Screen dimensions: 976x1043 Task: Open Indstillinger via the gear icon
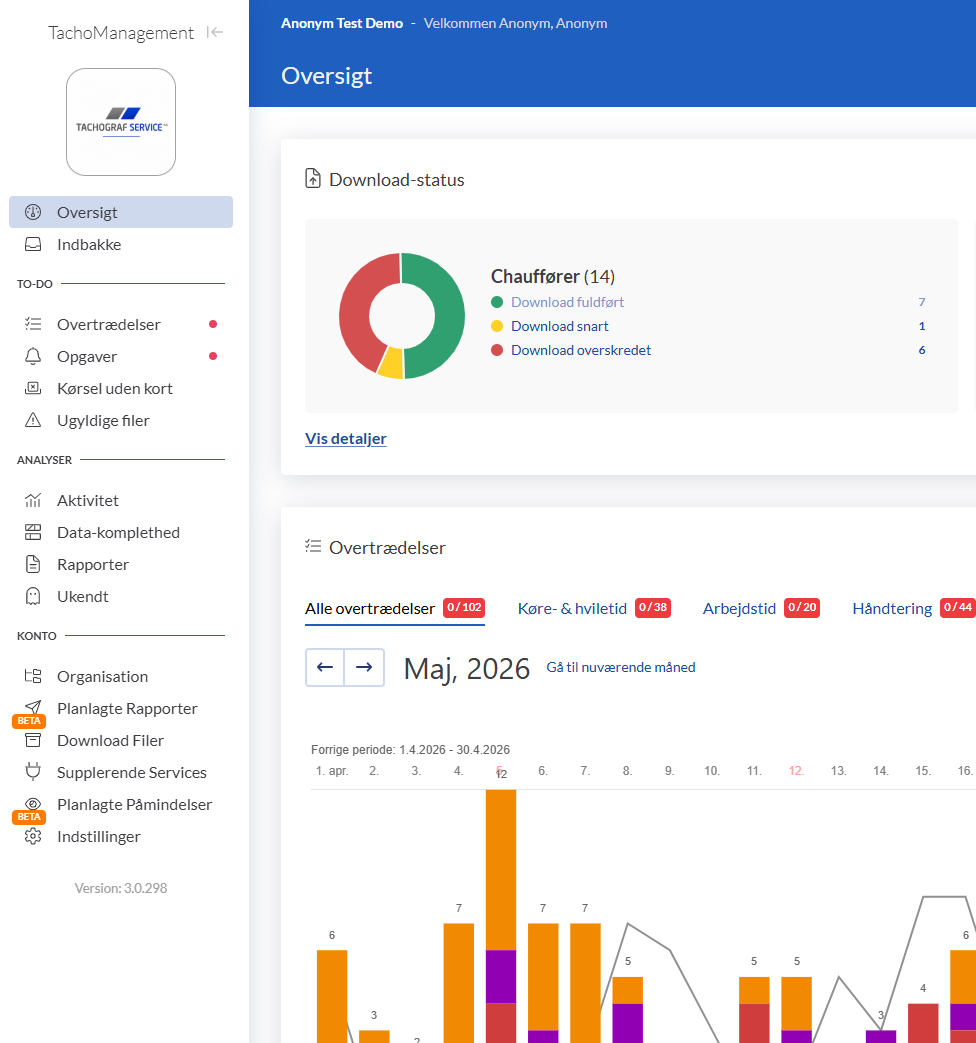[x=33, y=836]
